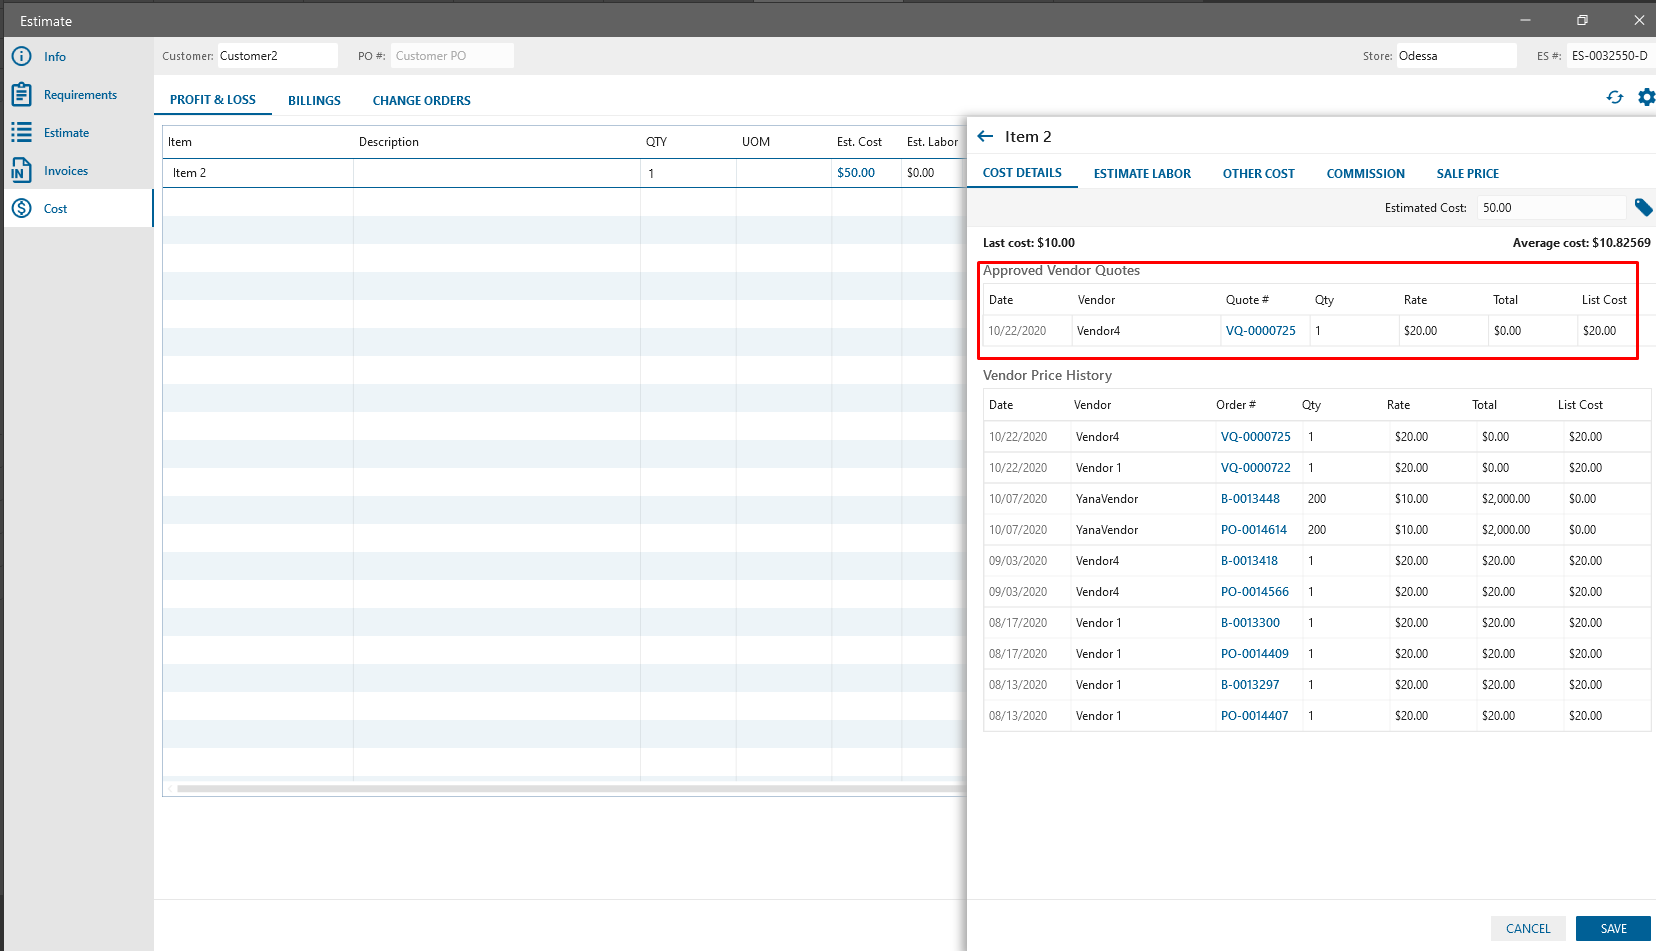Open approved quote VQ-0000725 link
Screen dimensions: 1656x951
point(1260,331)
